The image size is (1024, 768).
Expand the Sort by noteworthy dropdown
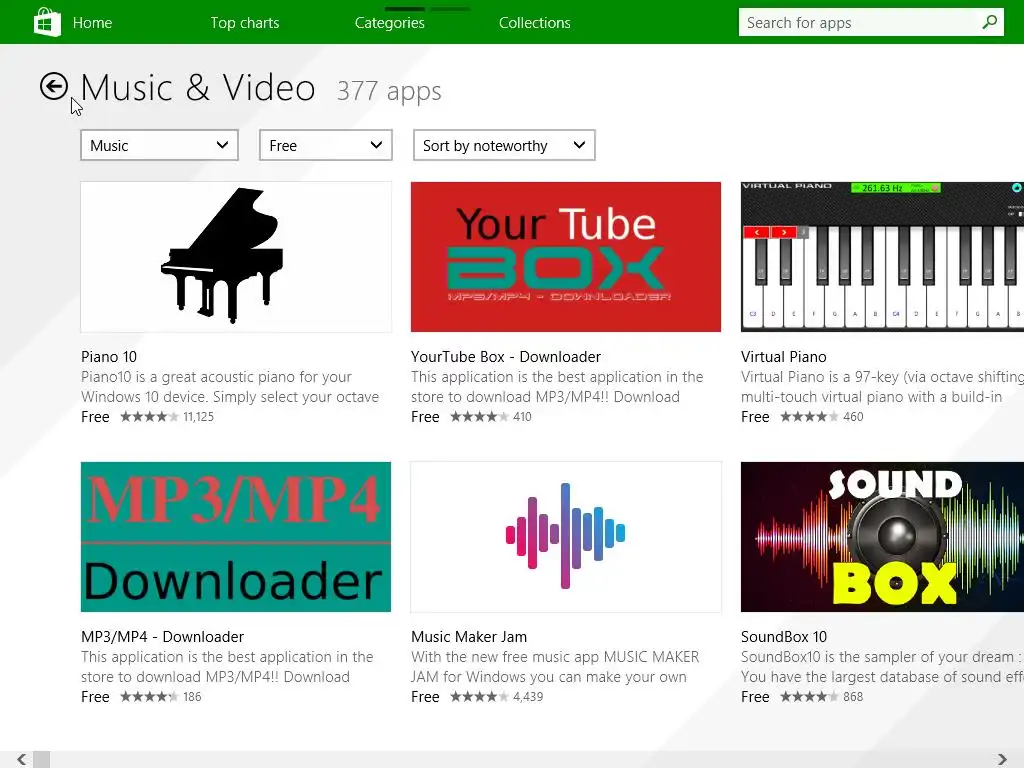click(x=504, y=145)
